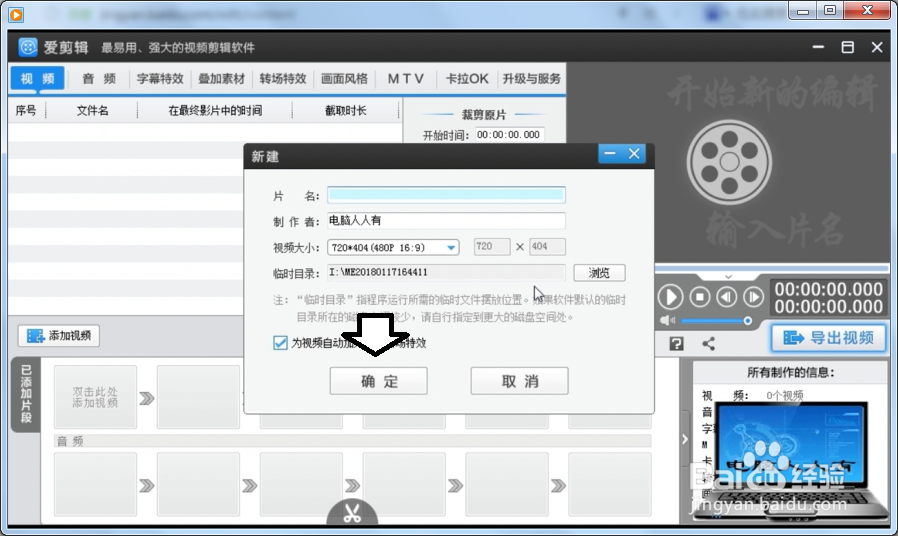Viewport: 898px width, 536px height.
Task: Collapse the preview panel chevron
Action: (x=728, y=277)
